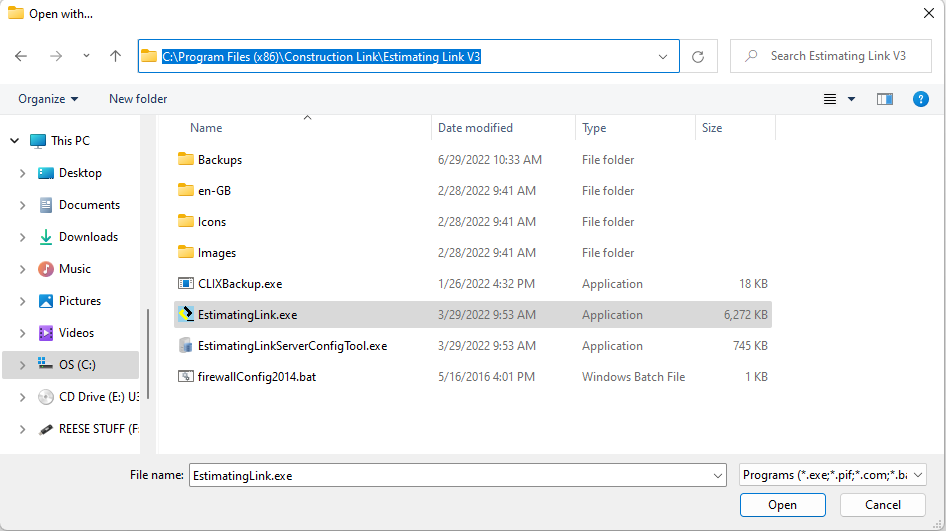Viewport: 946px width, 531px height.
Task: Sort by the Name column header
Action: [x=206, y=128]
